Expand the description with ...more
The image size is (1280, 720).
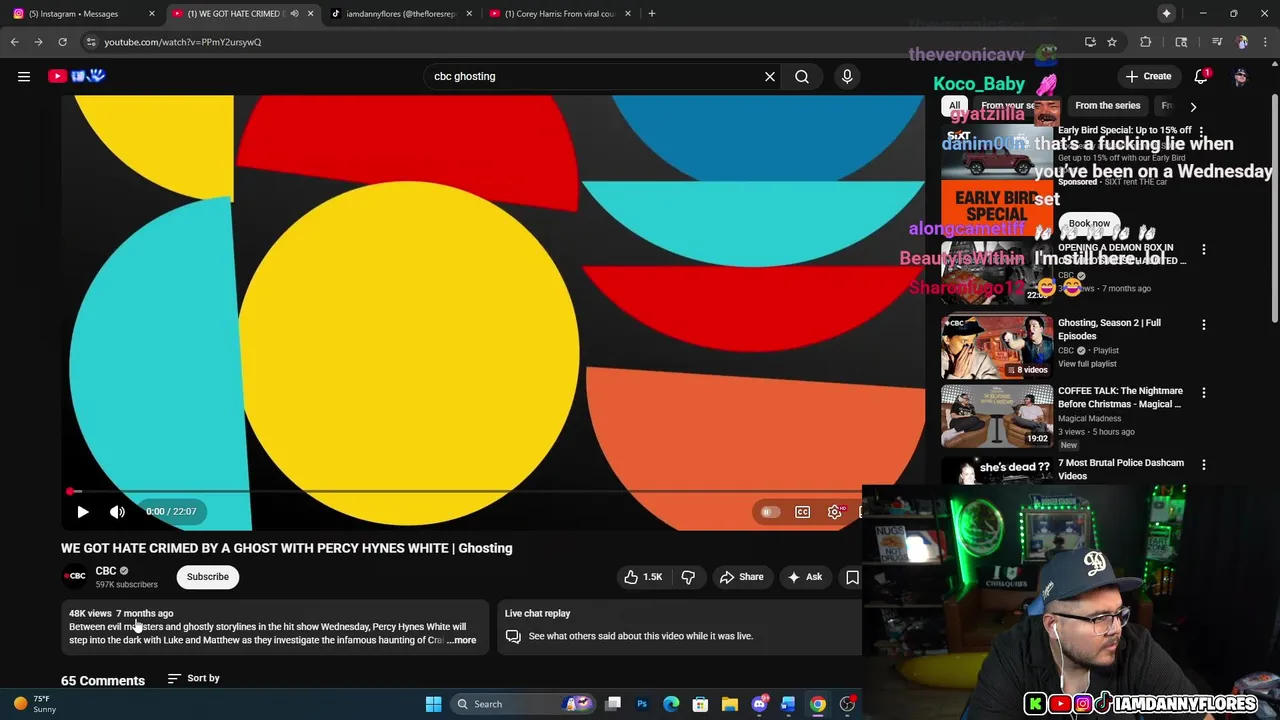point(462,640)
